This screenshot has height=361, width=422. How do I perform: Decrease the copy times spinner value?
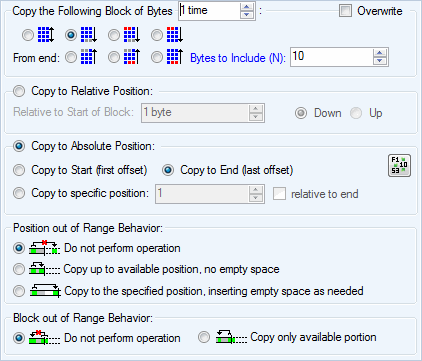[247, 14]
